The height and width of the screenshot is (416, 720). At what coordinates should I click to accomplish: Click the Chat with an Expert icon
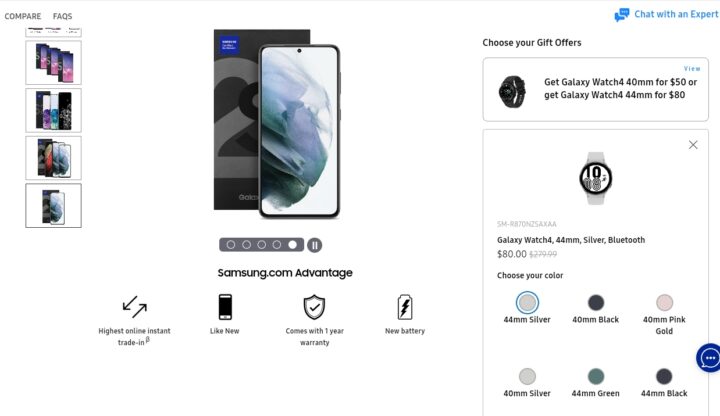point(622,15)
